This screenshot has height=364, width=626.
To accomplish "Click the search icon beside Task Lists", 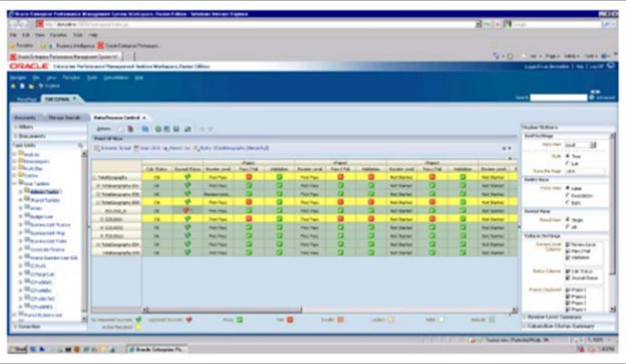I will click(81, 146).
